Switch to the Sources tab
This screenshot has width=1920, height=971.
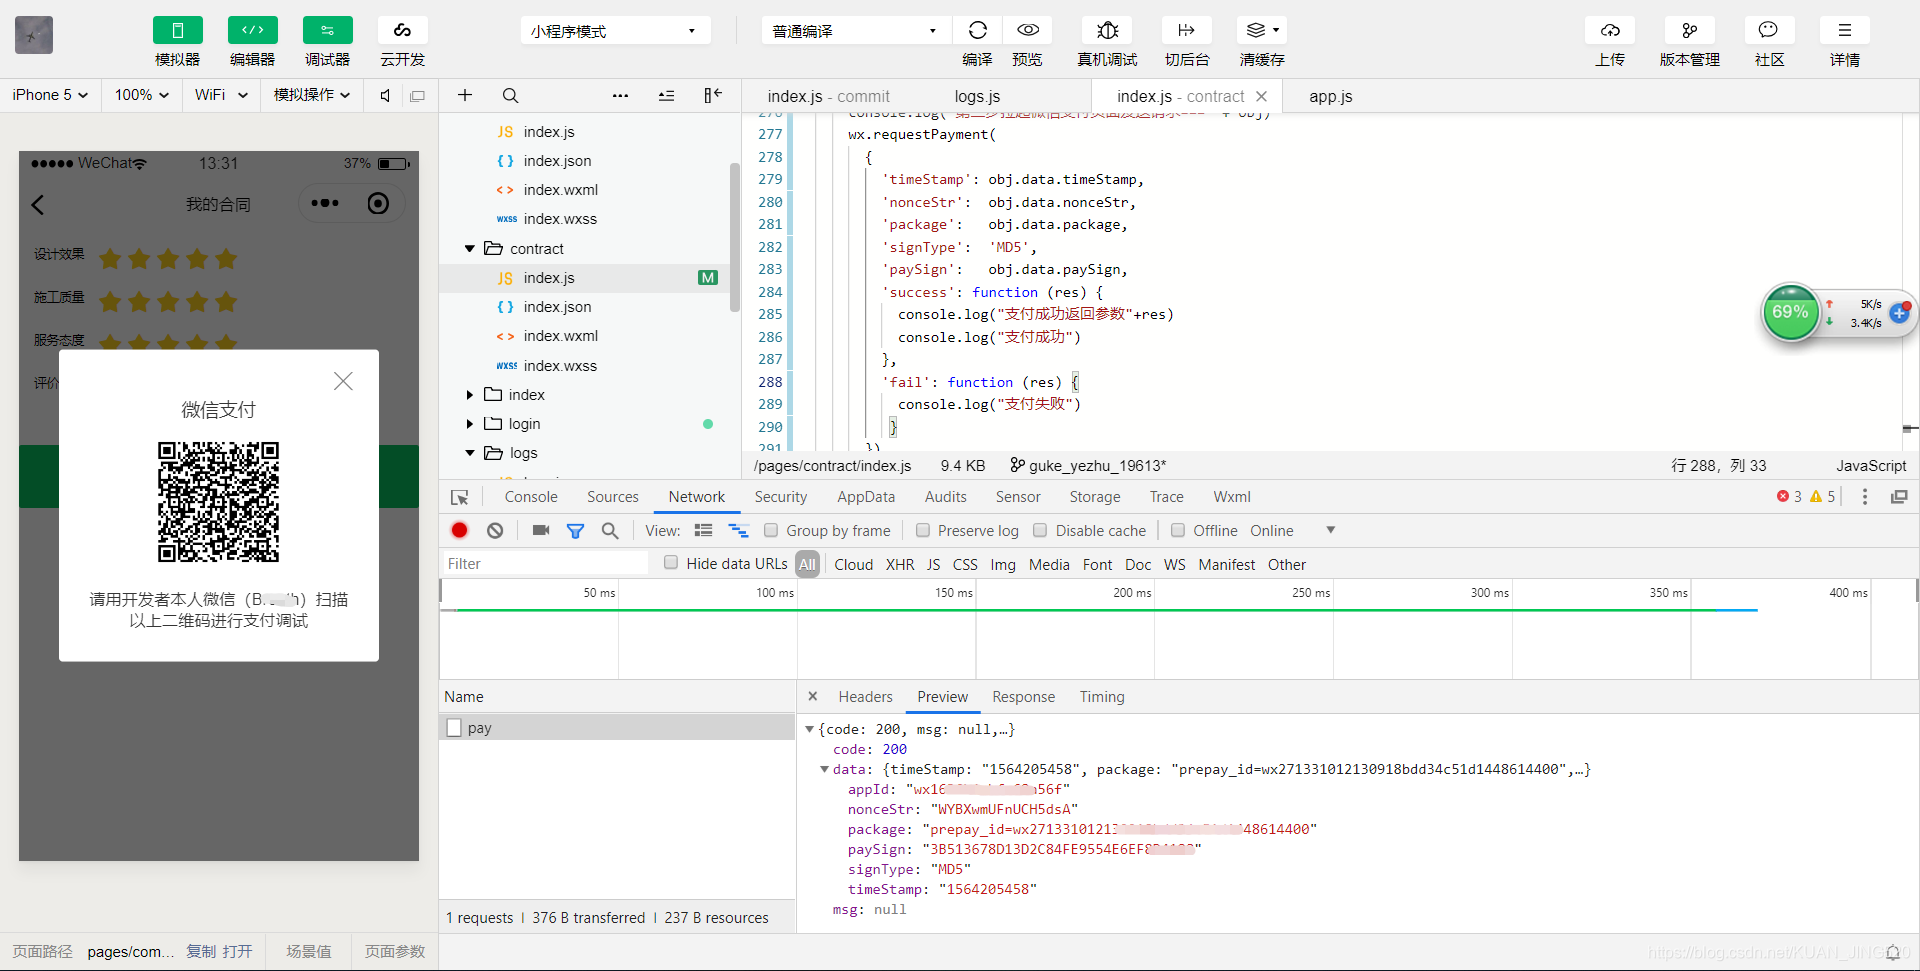(x=612, y=497)
